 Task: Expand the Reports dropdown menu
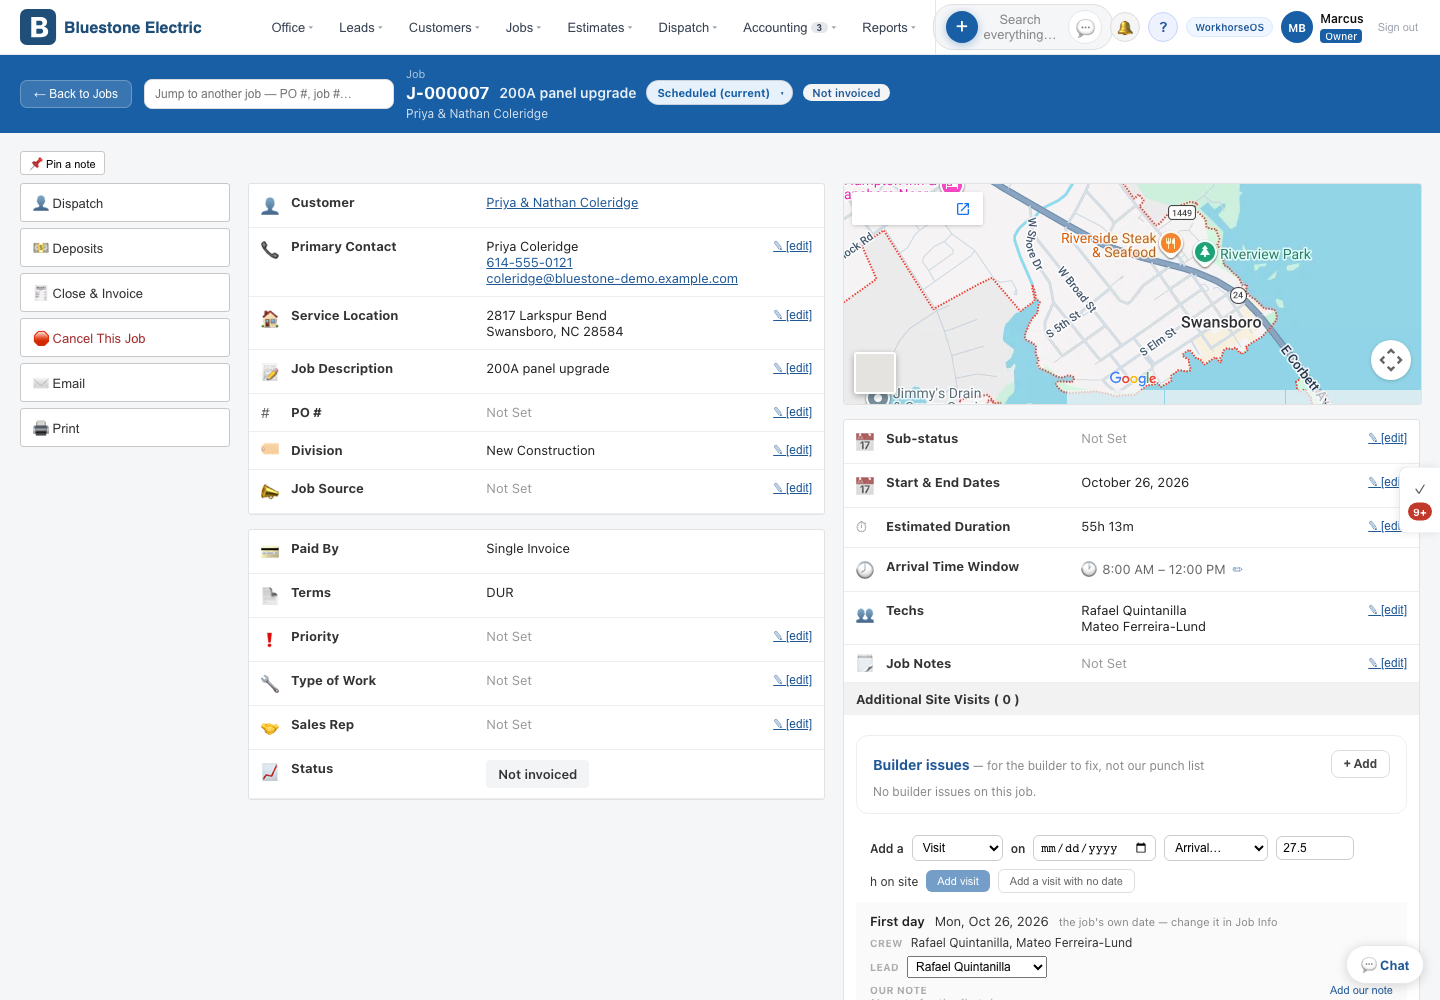click(888, 28)
